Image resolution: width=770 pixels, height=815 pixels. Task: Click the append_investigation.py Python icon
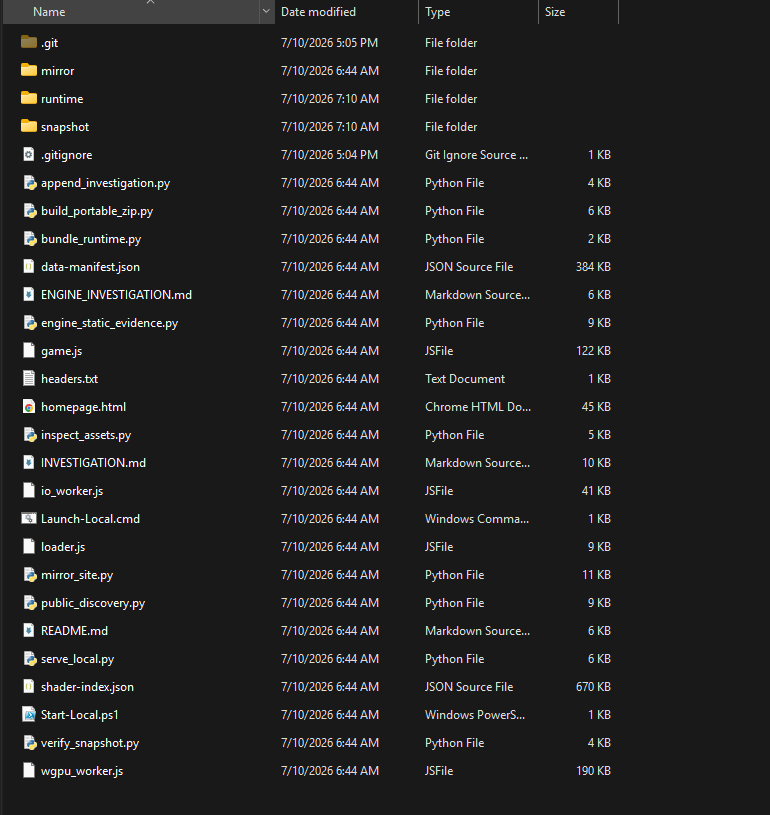click(29, 182)
